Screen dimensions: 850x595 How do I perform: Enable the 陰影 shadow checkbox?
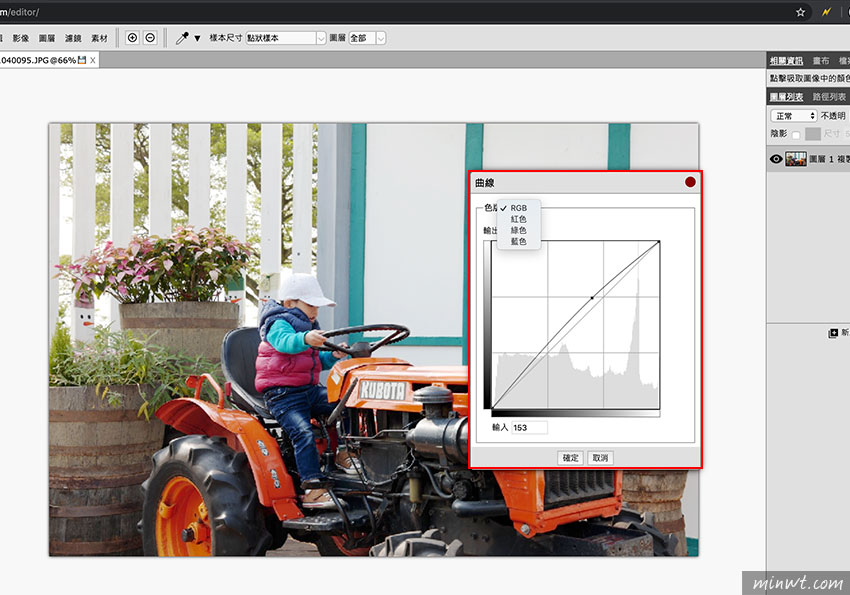[796, 134]
